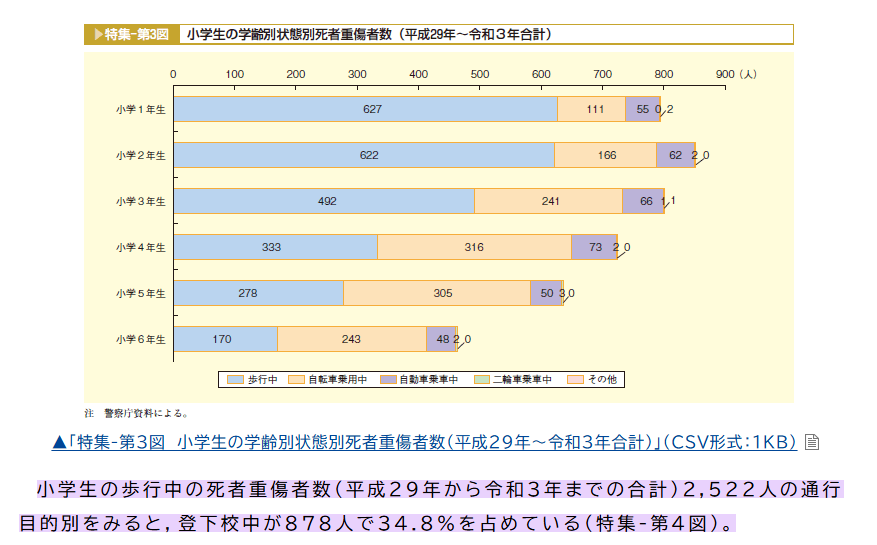Click the 170 bar segment for 小学6年生
Screen dimensions: 877x545
[226, 339]
